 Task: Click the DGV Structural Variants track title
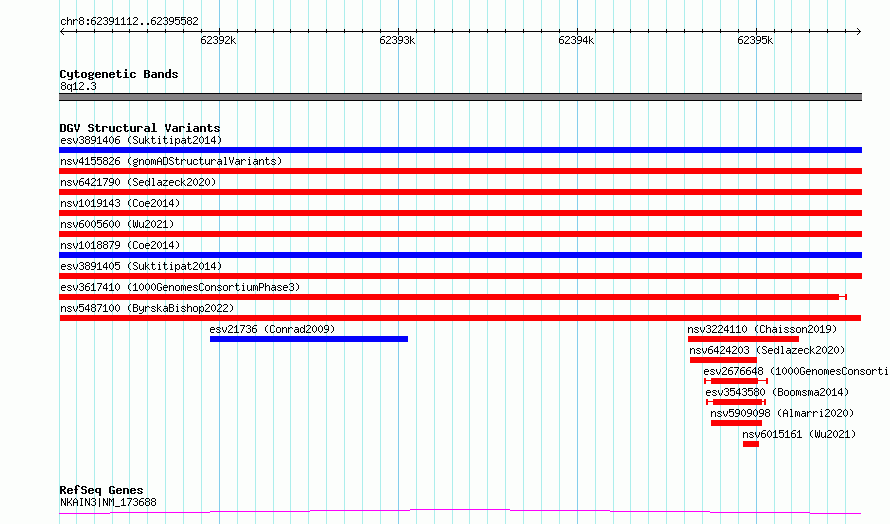click(140, 128)
